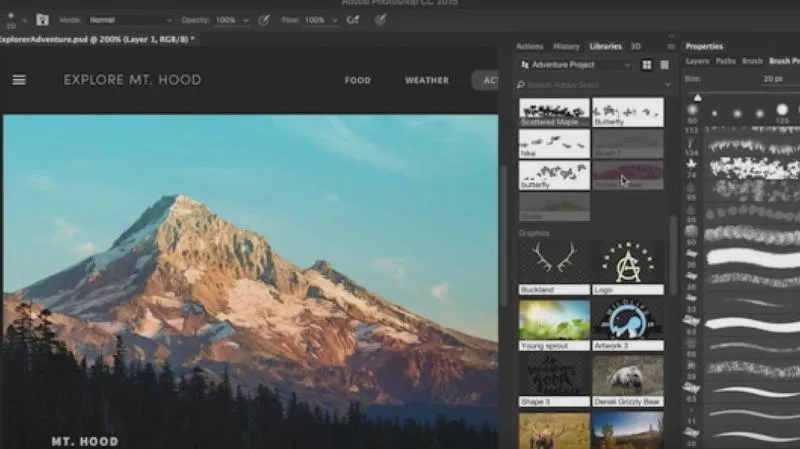Click the pressure-for-size icon at options bar end
The height and width of the screenshot is (449, 800).
382,19
